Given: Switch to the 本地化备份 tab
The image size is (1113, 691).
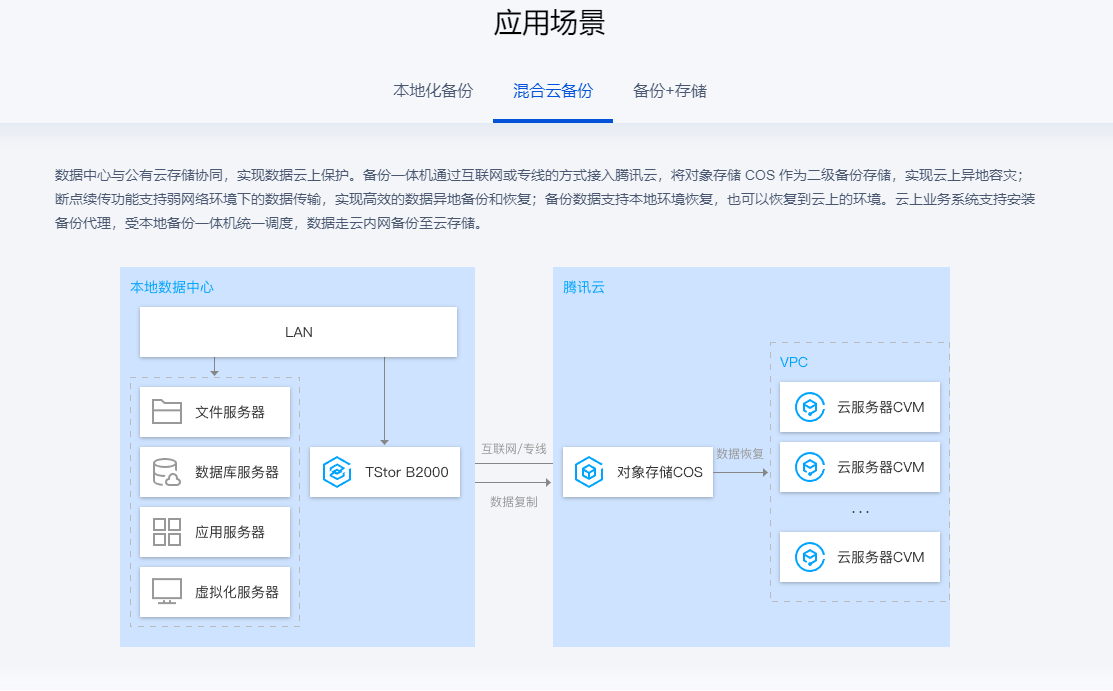Looking at the screenshot, I should (432, 91).
